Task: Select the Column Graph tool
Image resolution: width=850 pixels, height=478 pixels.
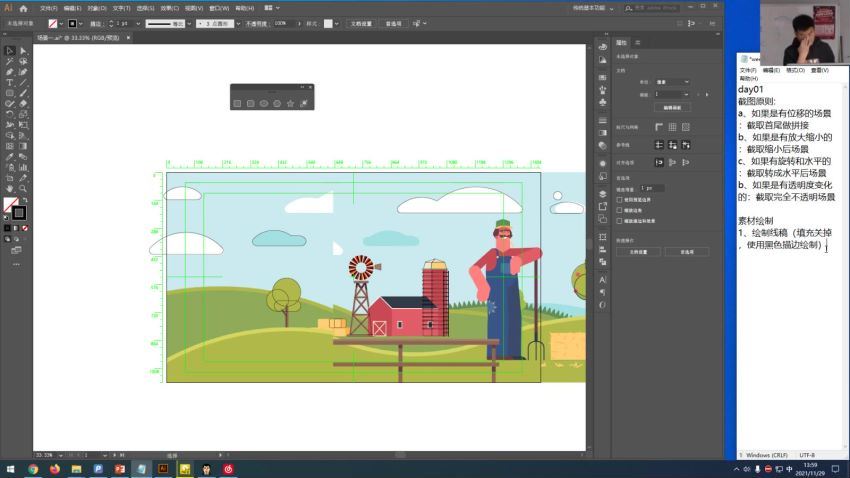Action: [23, 167]
